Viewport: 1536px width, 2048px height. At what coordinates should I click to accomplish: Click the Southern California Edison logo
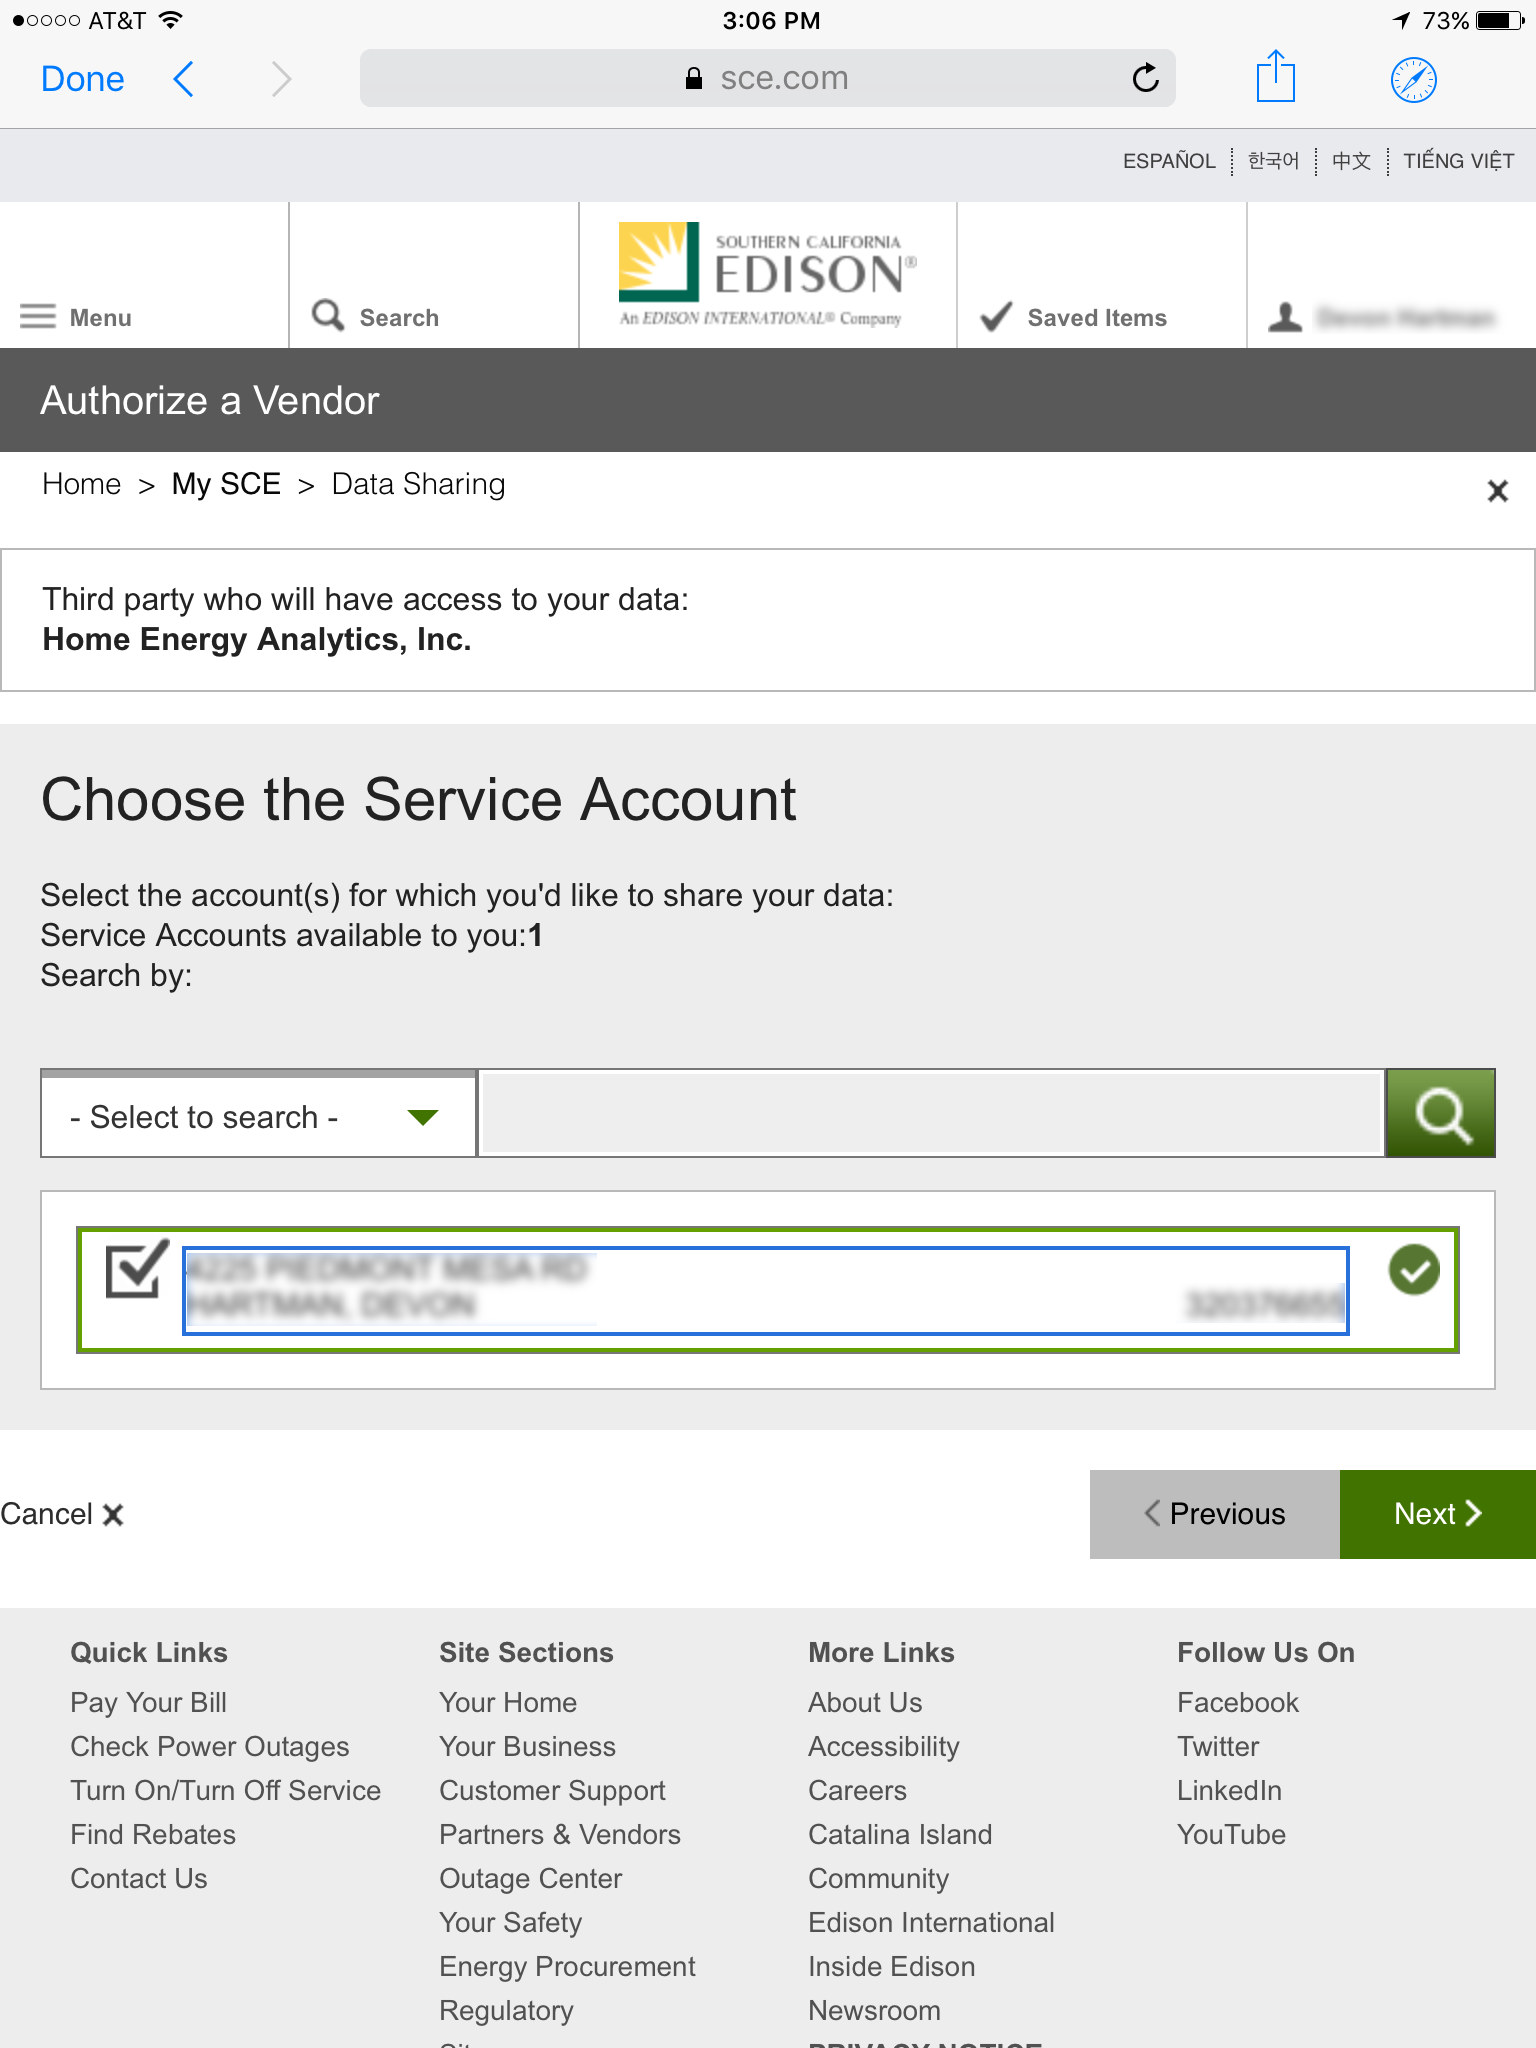[767, 275]
